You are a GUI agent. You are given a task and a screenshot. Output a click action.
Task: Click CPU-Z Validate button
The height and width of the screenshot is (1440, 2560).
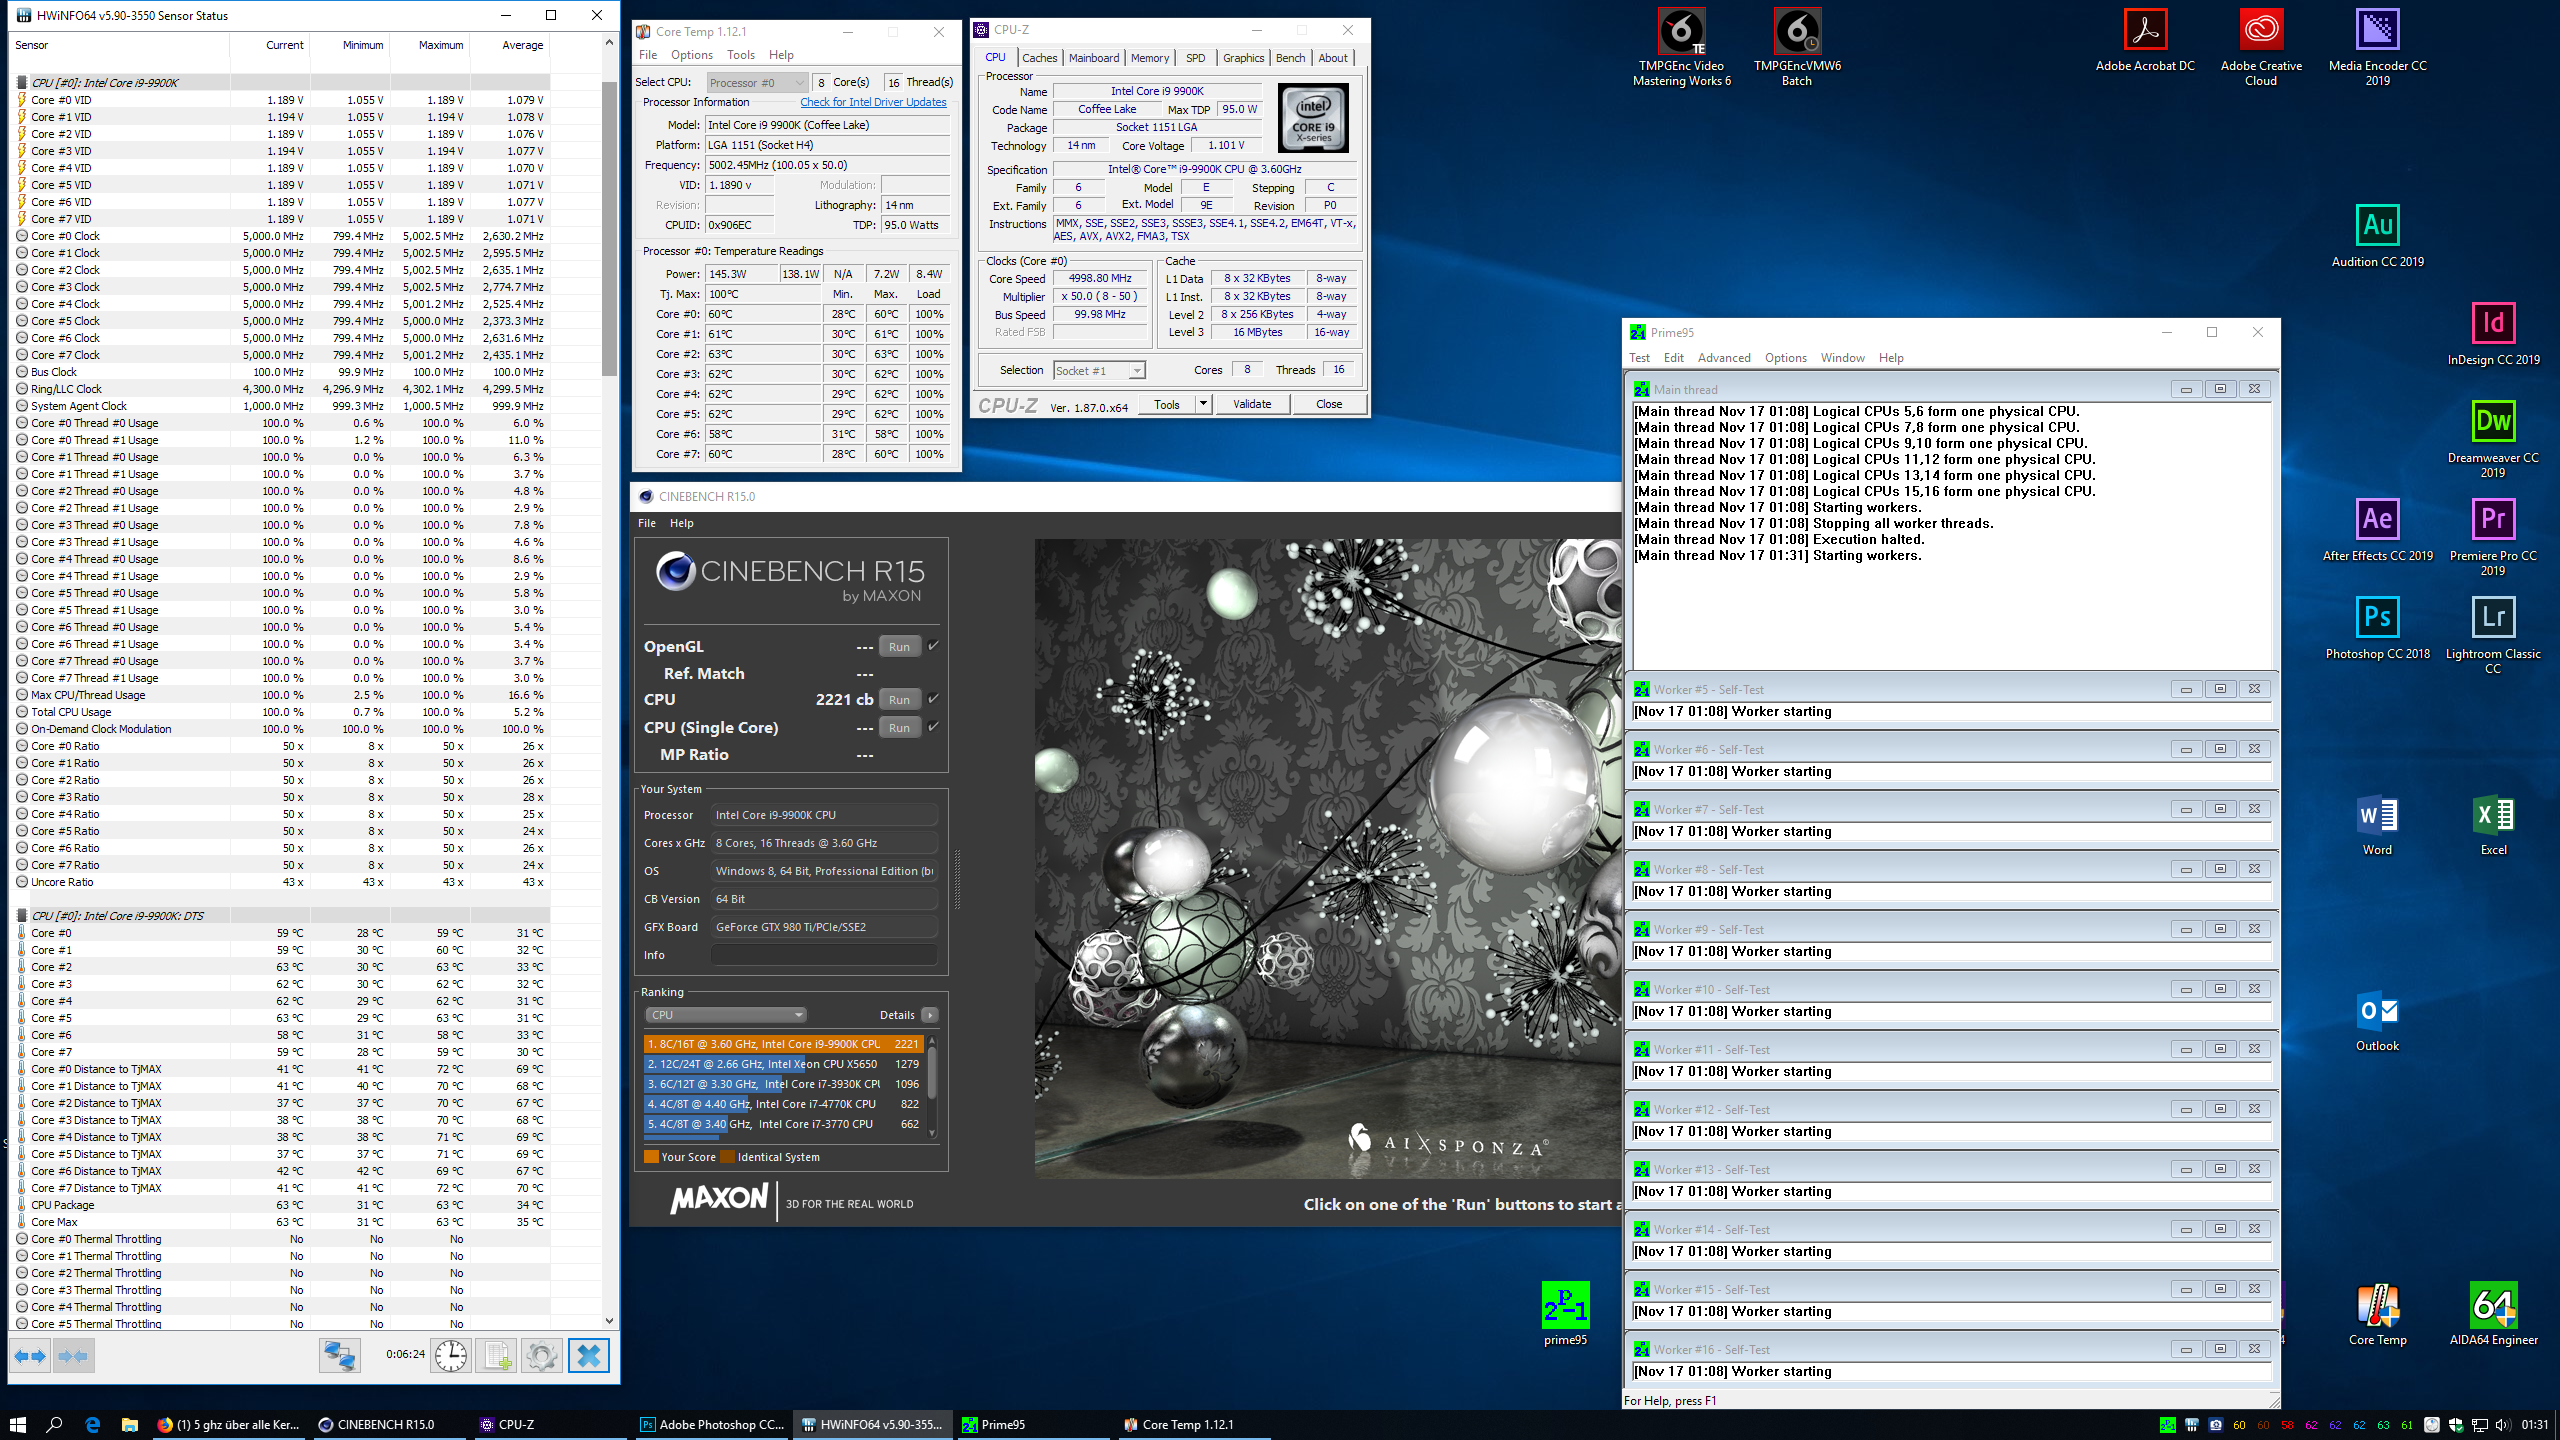[x=1251, y=404]
